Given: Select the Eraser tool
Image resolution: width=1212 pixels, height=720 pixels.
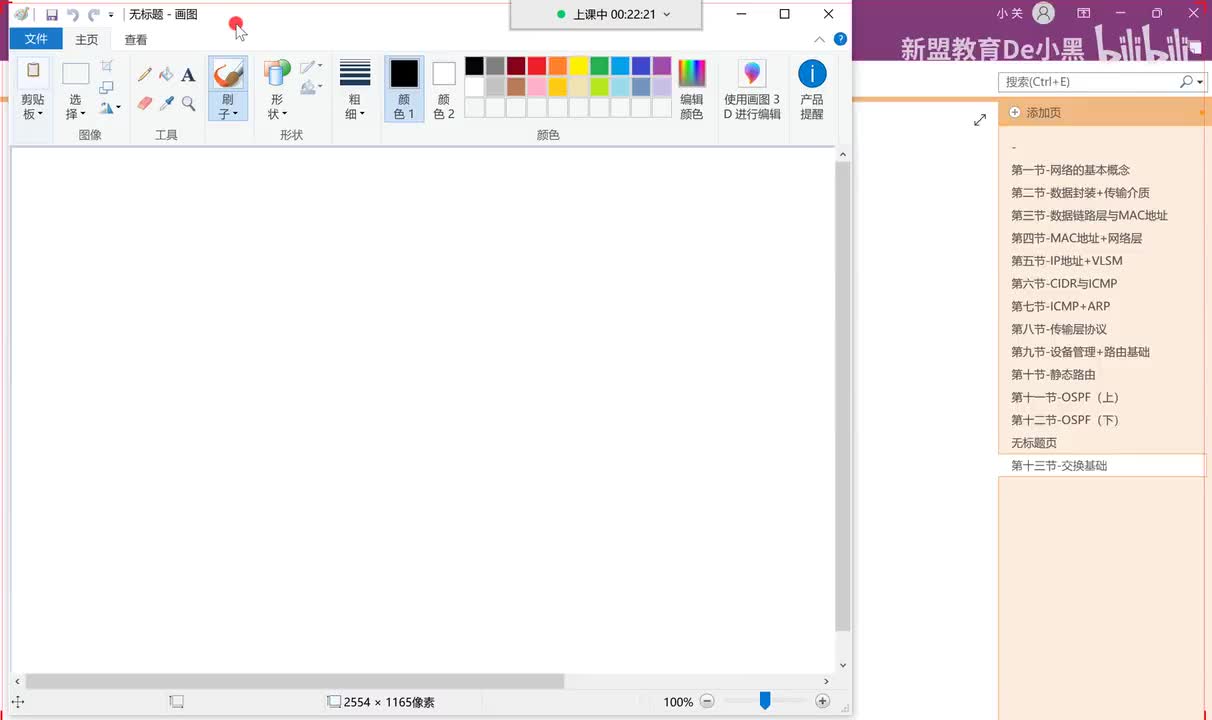Looking at the screenshot, I should pos(145,103).
